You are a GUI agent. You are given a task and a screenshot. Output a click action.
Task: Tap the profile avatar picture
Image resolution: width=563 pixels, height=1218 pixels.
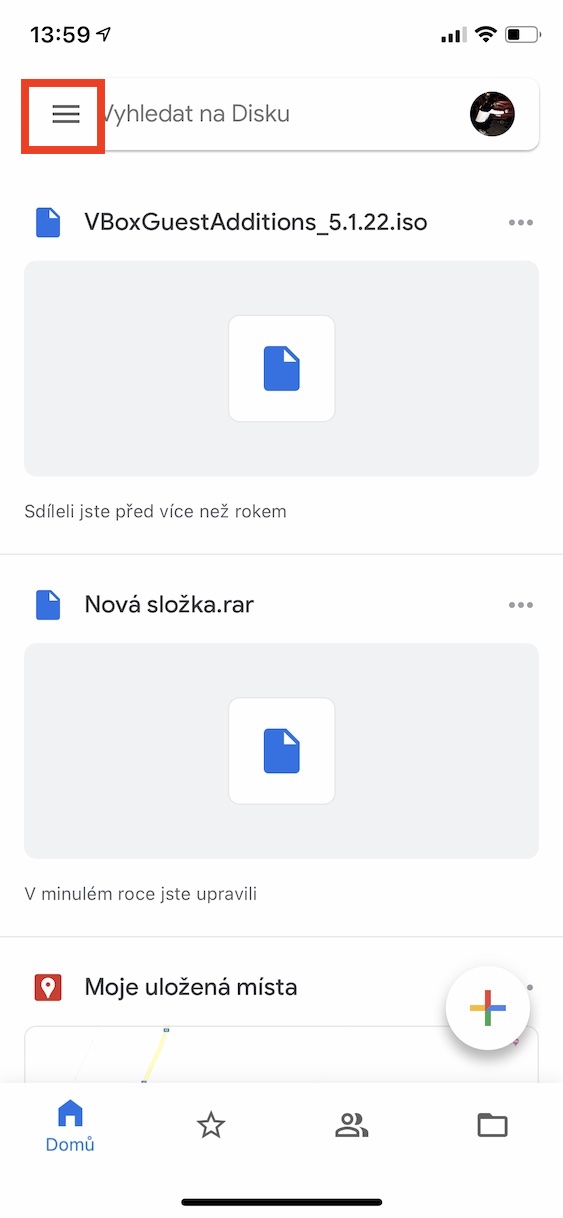492,114
